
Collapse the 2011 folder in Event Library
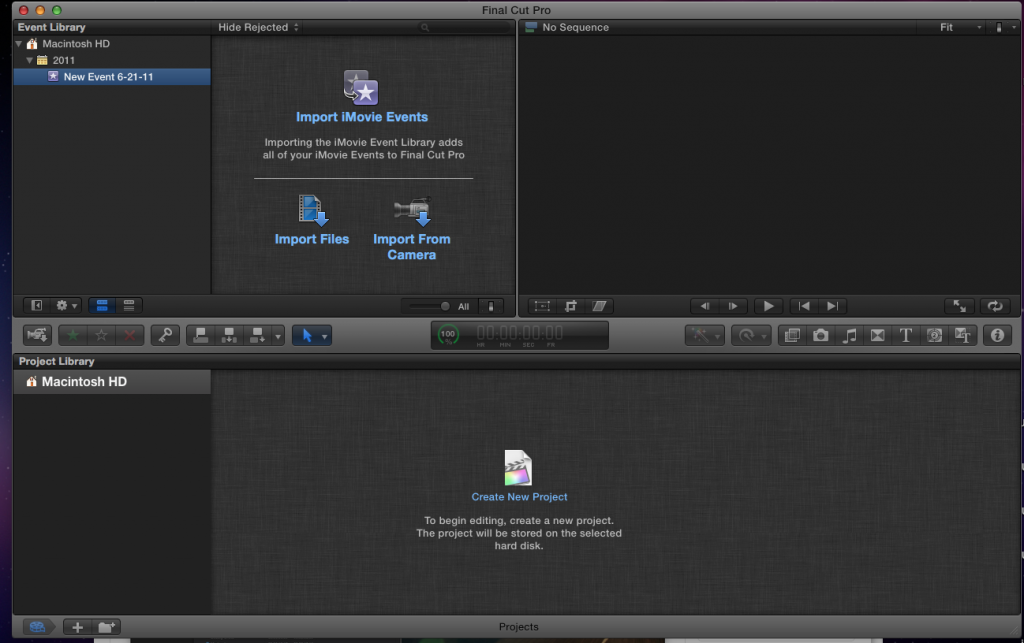click(x=30, y=60)
